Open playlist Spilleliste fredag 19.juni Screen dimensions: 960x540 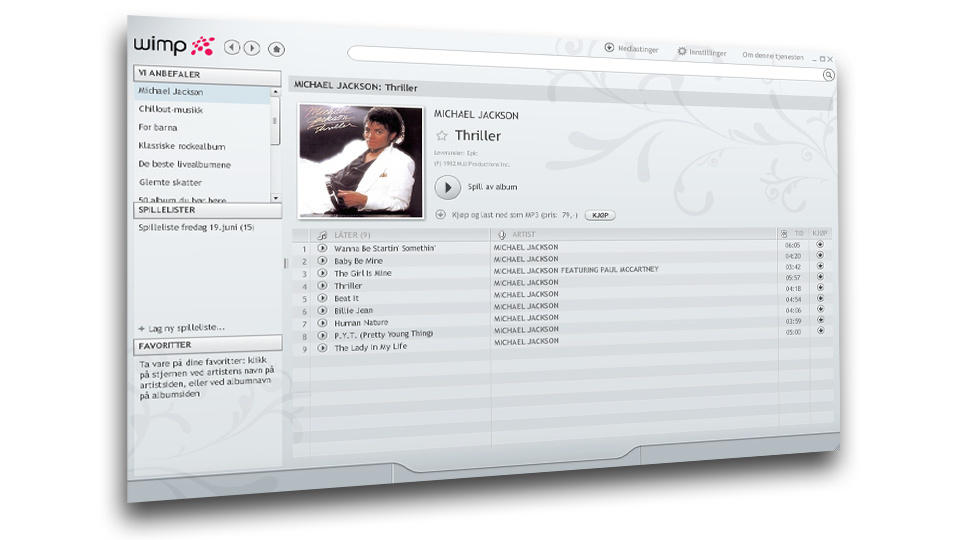196,227
